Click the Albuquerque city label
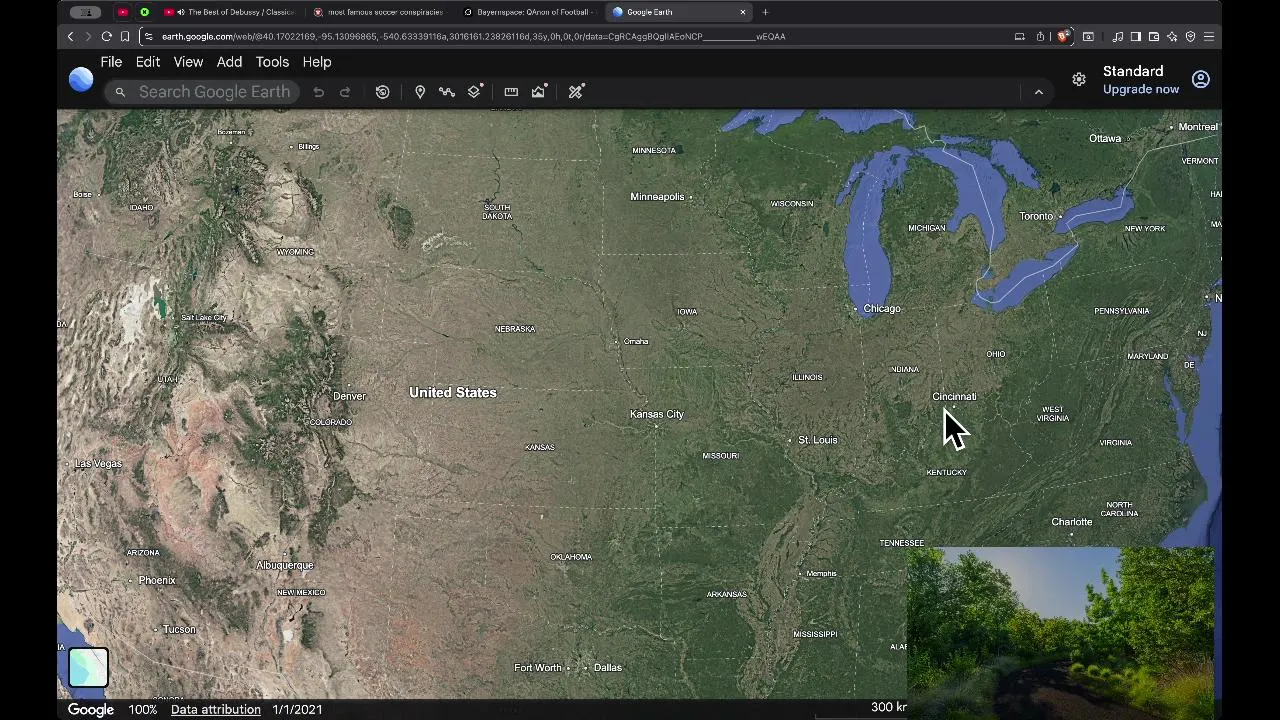Screen dimensions: 1280x720 285,565
